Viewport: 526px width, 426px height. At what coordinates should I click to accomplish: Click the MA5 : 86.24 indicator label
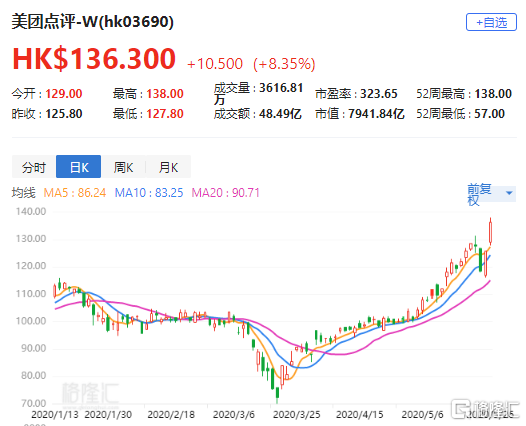[75, 193]
